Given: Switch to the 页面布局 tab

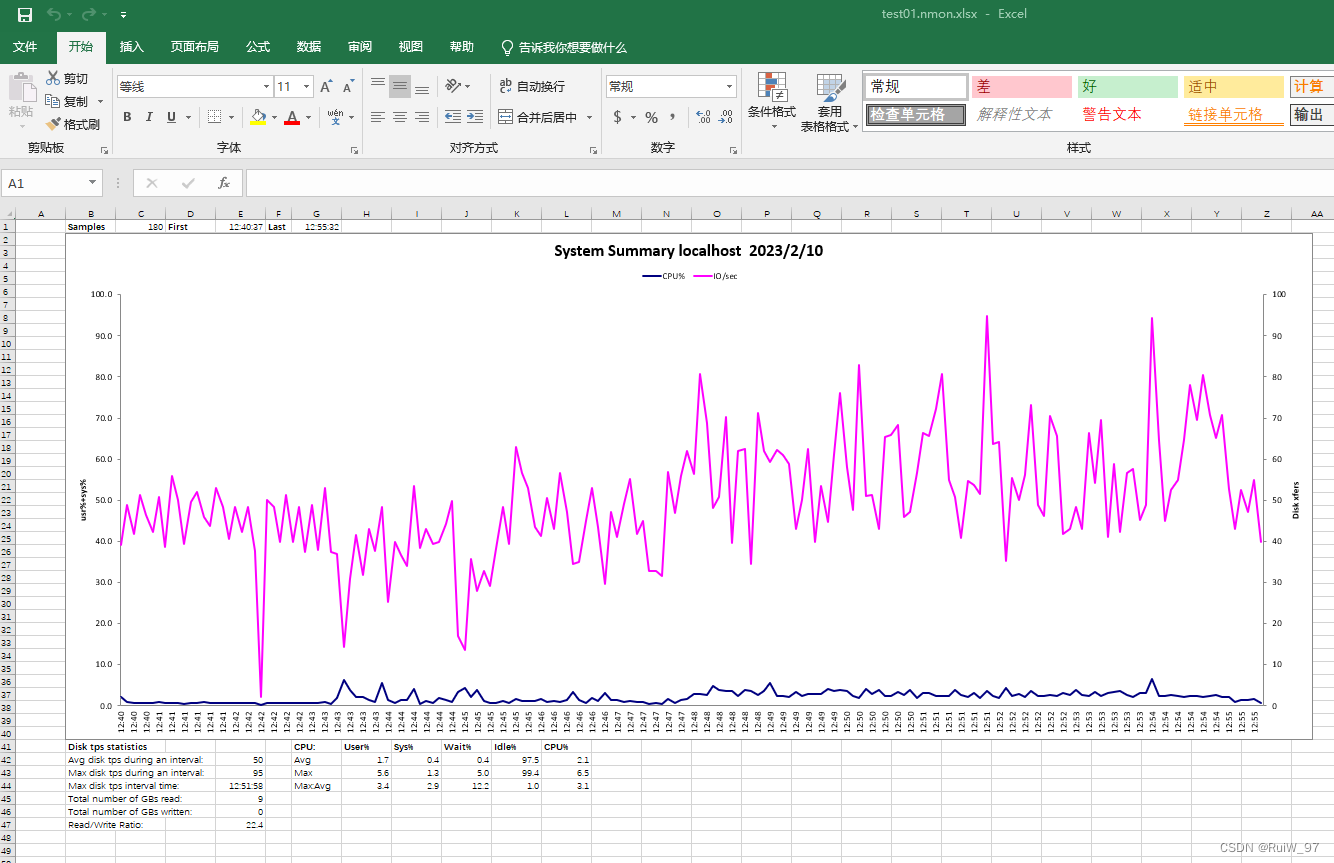Looking at the screenshot, I should (x=194, y=47).
